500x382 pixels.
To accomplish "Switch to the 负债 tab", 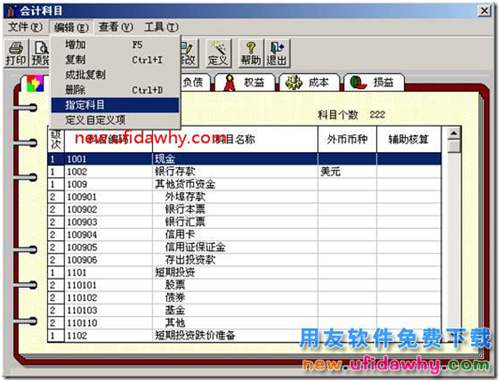I will click(195, 82).
